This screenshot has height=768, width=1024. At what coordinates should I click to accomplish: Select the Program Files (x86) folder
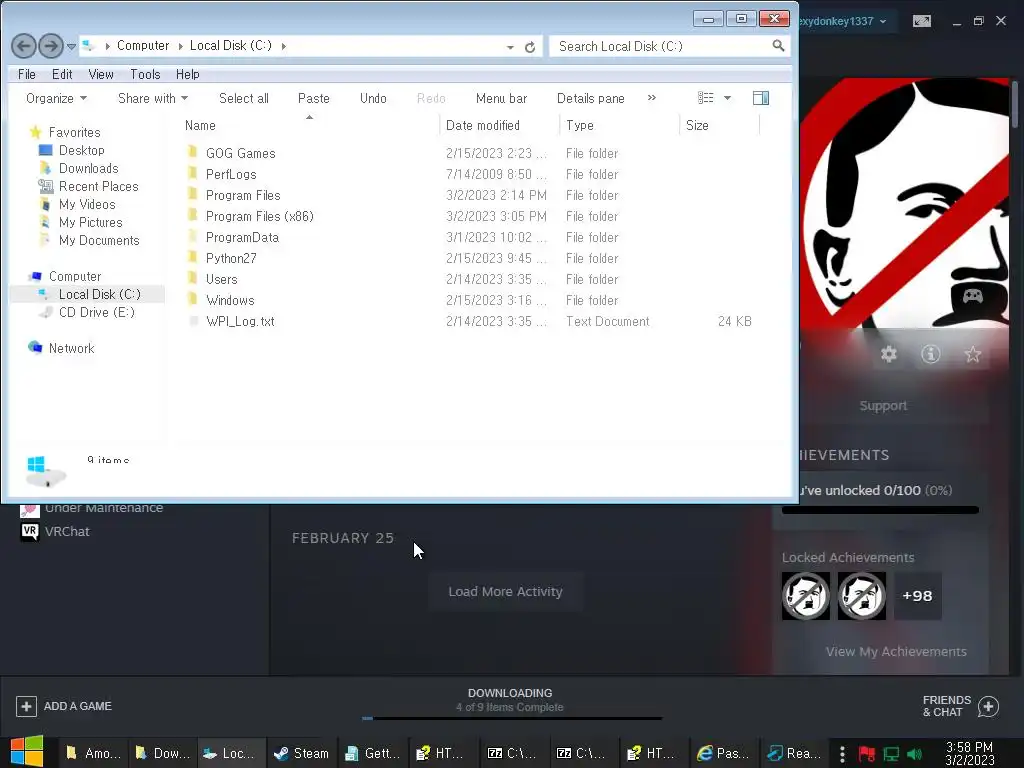(259, 216)
